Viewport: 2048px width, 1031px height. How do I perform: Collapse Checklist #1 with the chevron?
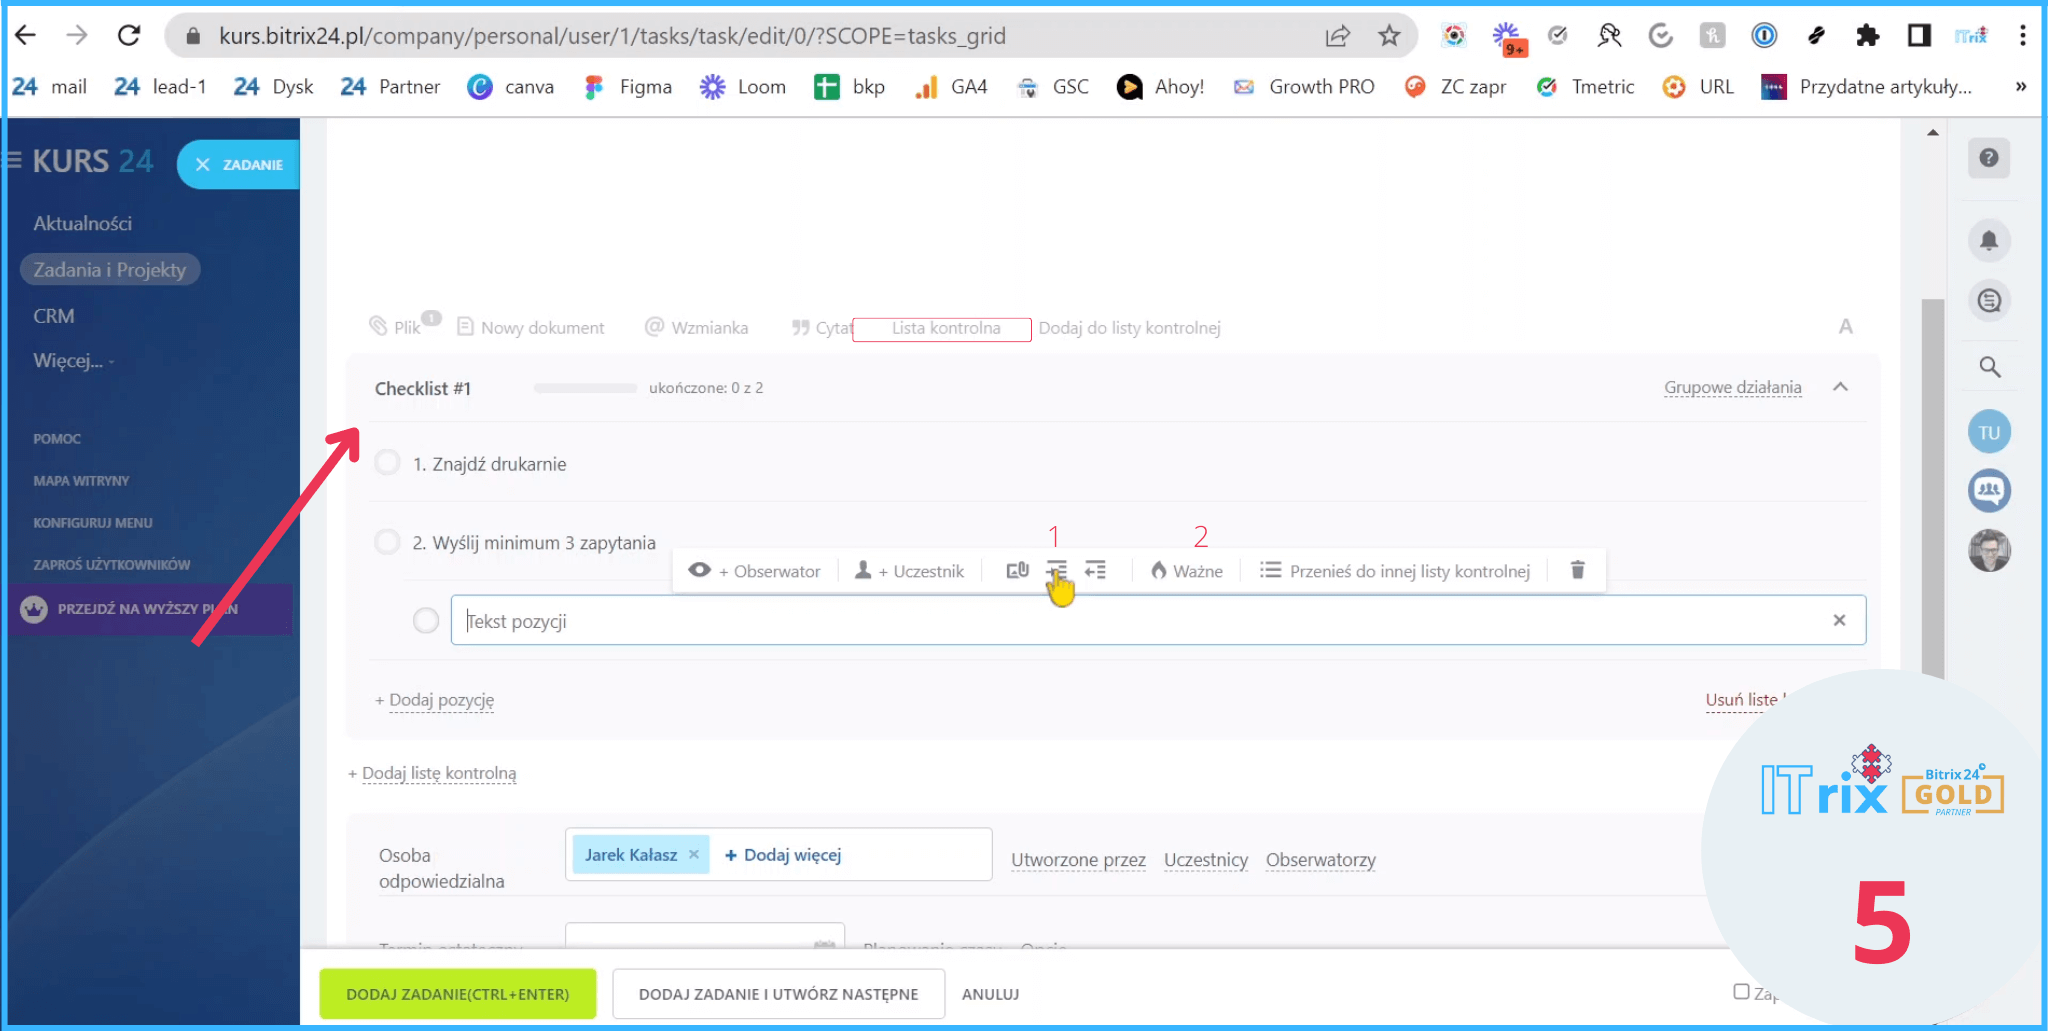1840,387
